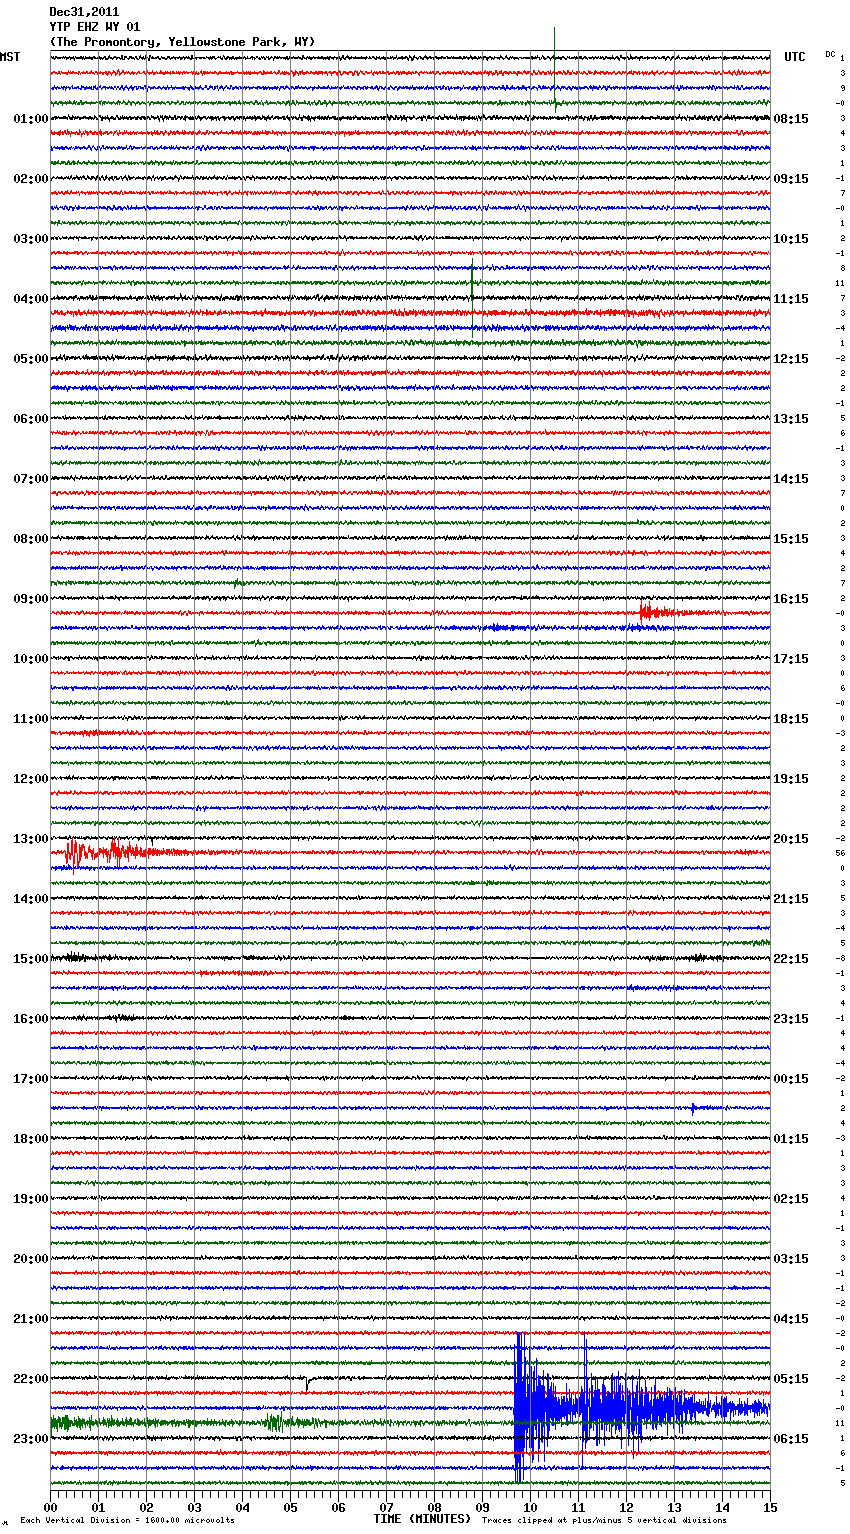Click 'Traces clipped at plus/minus 5 vertical divisions' note
The image size is (850, 1534).
point(604,1521)
